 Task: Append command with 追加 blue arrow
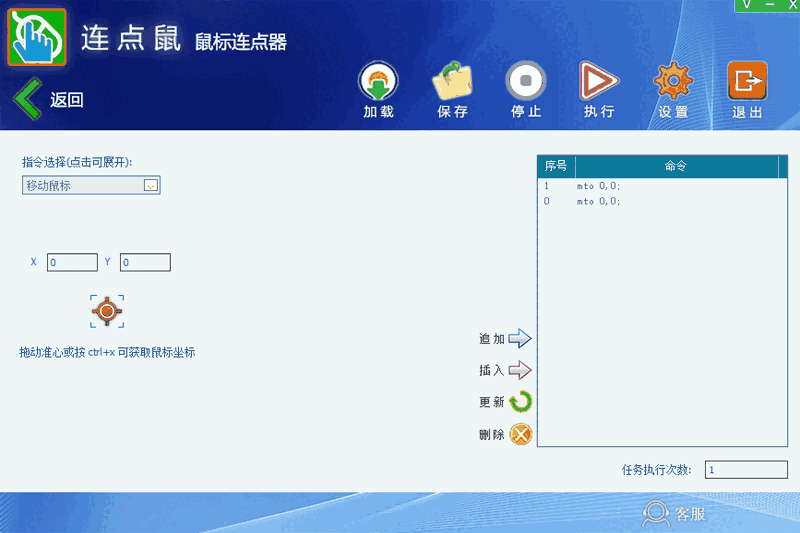pyautogui.click(x=520, y=338)
